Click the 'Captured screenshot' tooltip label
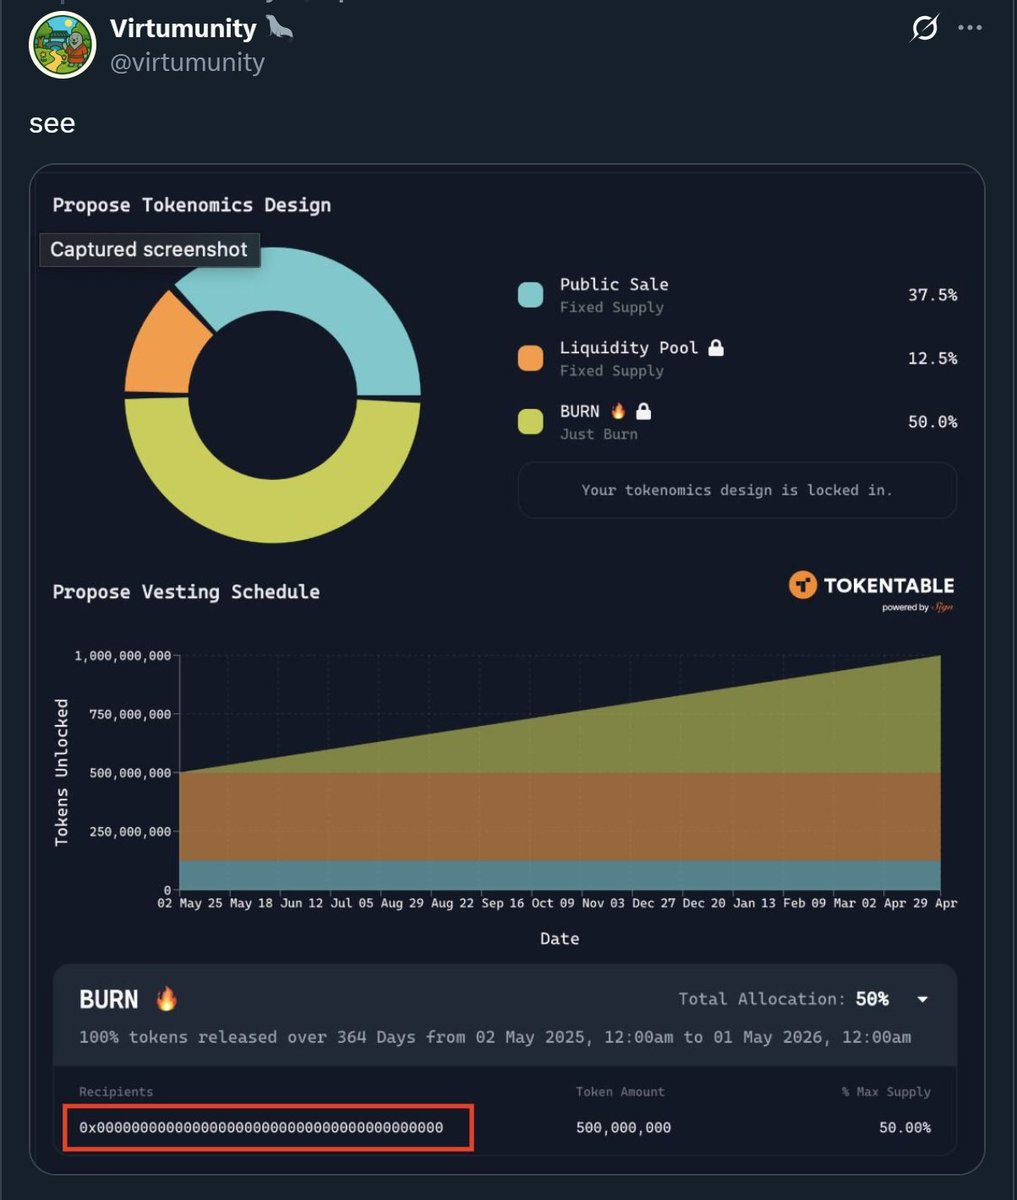The image size is (1017, 1200). click(149, 249)
